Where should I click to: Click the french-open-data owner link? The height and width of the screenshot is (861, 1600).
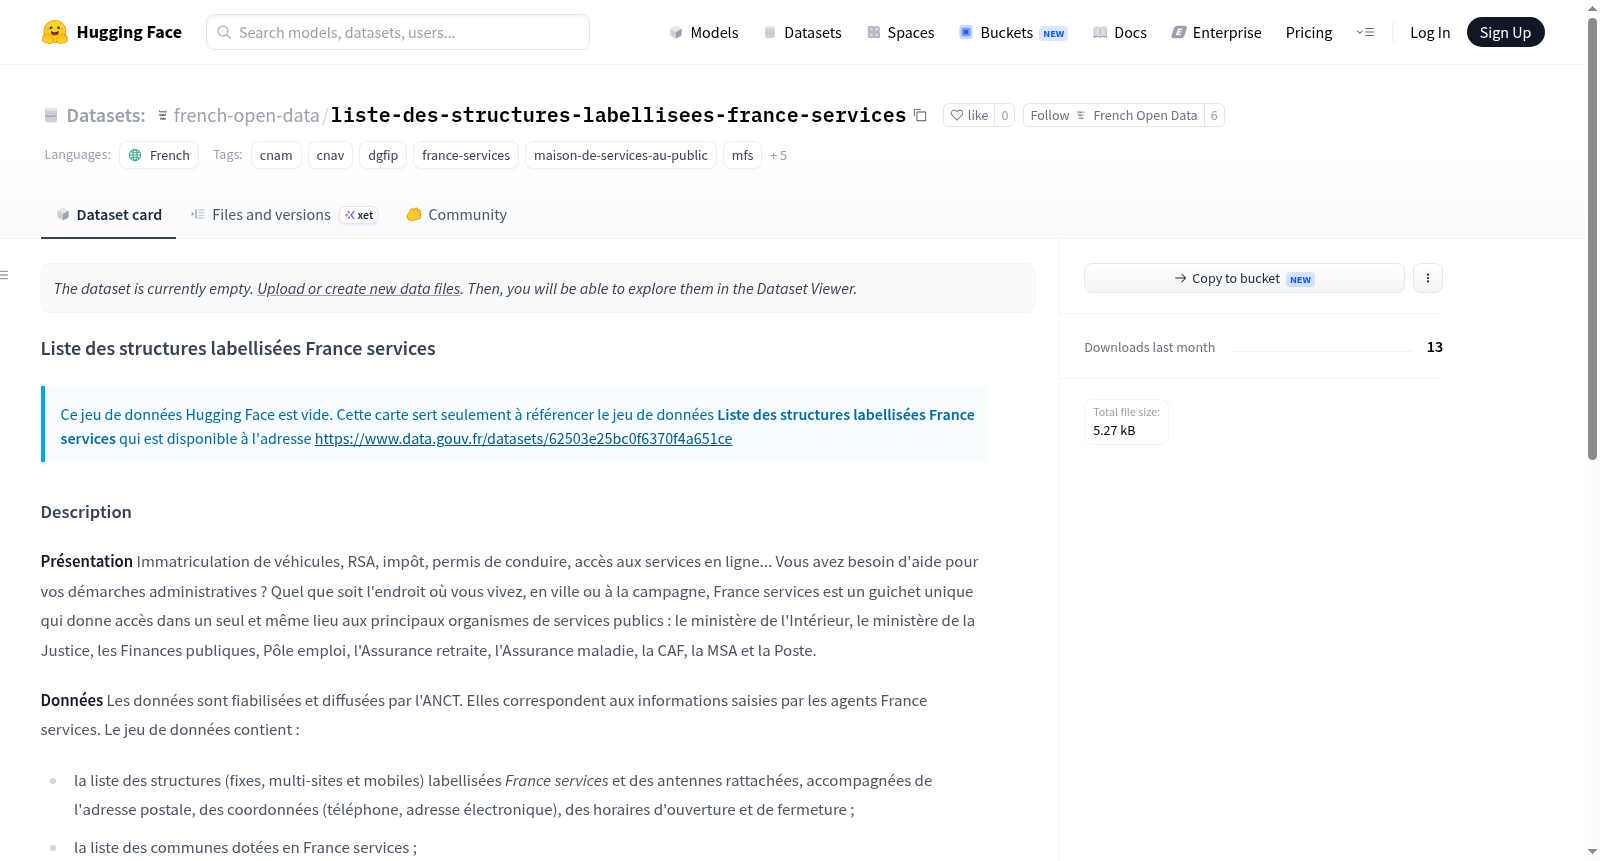pyautogui.click(x=246, y=116)
